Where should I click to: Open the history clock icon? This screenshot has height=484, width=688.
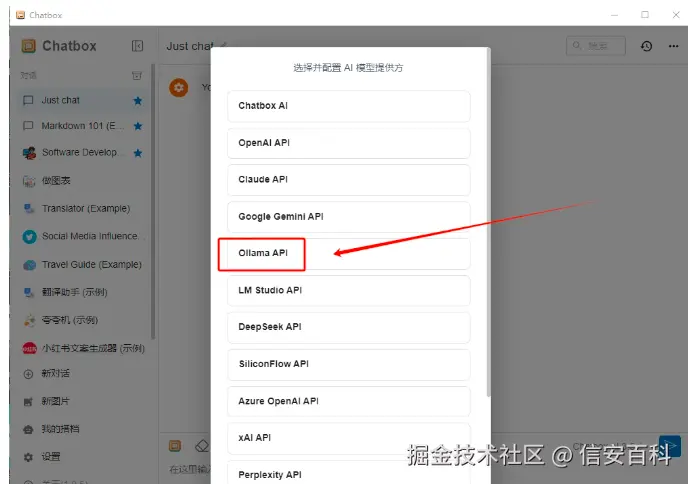(x=646, y=46)
